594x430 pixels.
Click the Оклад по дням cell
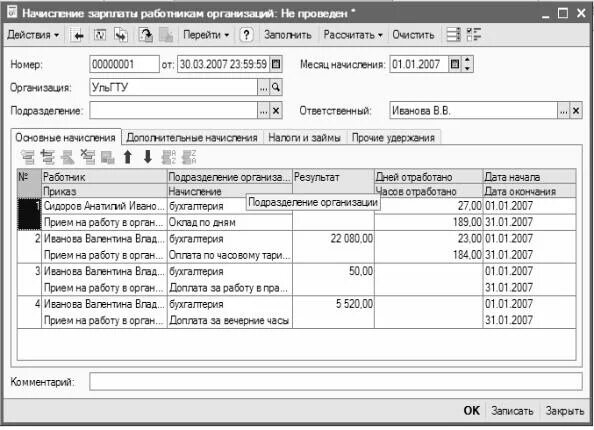point(230,222)
